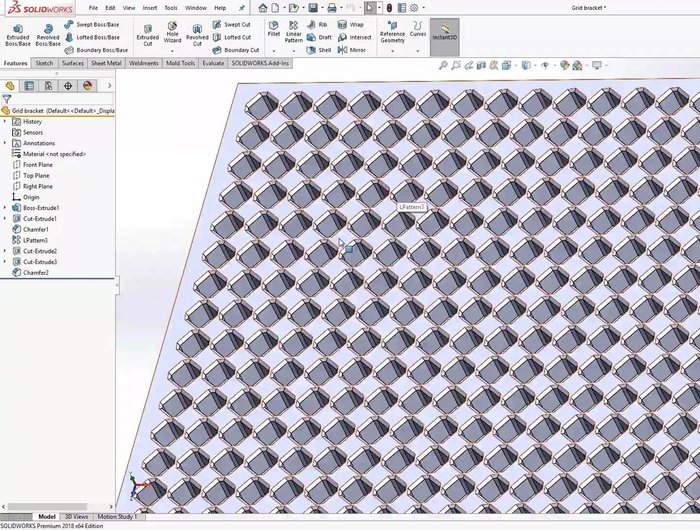Screen dimensions: 700x530
Task: Open the DisplayManager appearance tab
Action: [88, 86]
